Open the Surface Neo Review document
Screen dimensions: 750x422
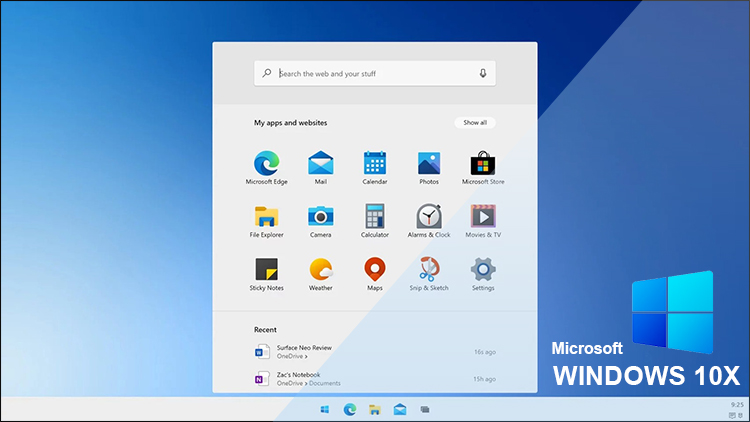coord(375,352)
